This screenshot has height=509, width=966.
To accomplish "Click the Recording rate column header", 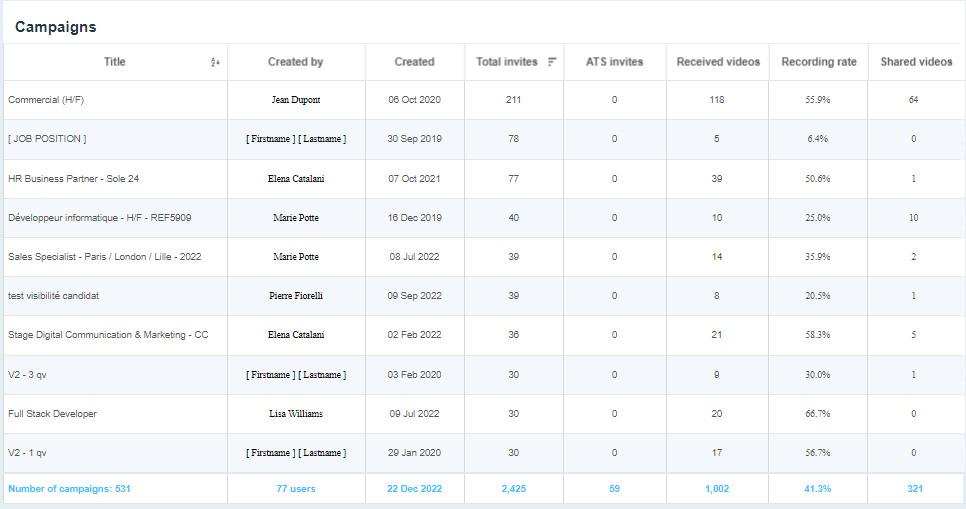I will (x=818, y=62).
